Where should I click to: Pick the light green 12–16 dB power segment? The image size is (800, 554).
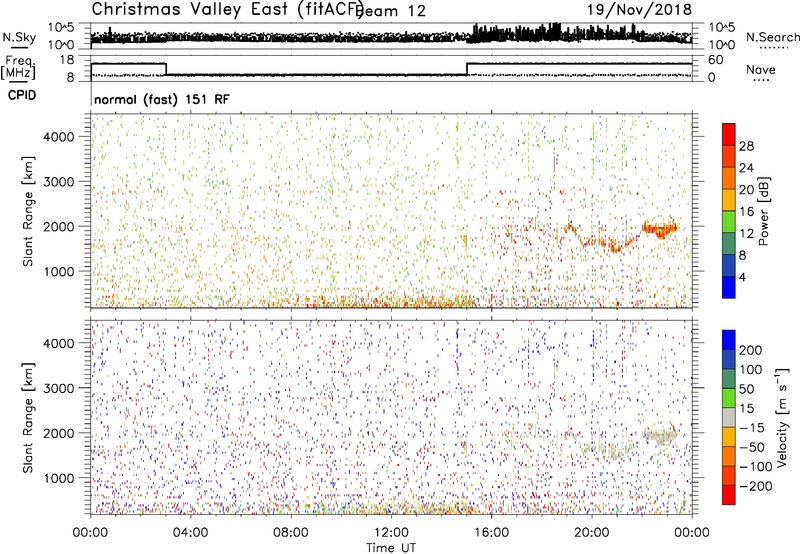729,222
